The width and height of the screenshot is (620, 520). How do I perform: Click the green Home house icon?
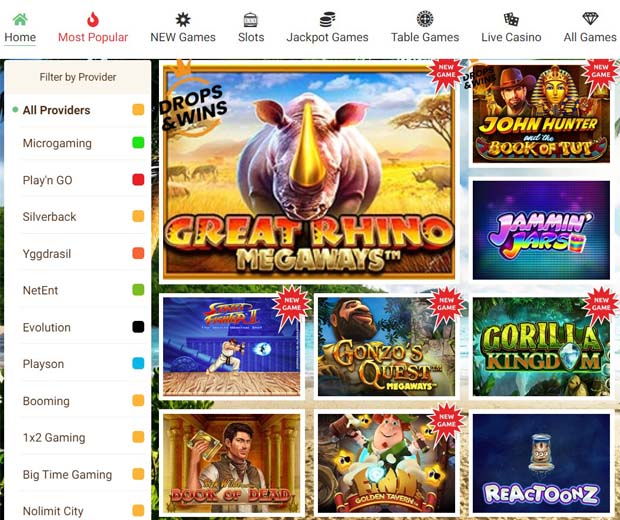pos(20,19)
